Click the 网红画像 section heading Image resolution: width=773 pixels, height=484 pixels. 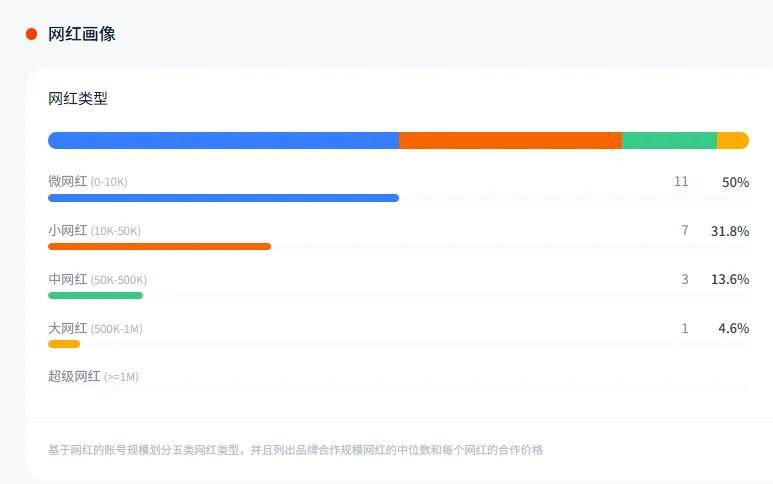pyautogui.click(x=82, y=34)
